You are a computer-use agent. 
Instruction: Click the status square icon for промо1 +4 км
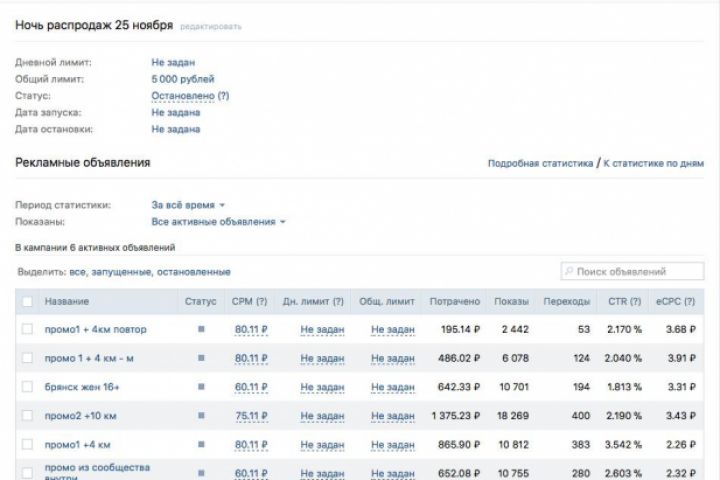click(201, 444)
